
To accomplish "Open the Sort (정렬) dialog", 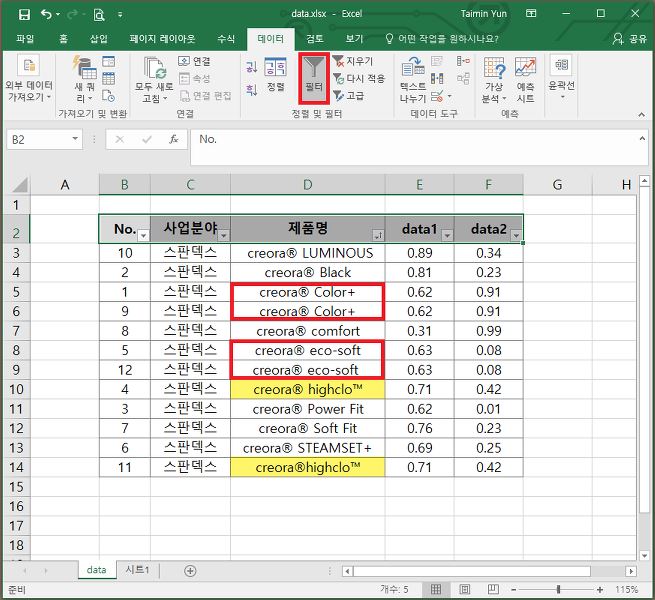I will (x=275, y=74).
